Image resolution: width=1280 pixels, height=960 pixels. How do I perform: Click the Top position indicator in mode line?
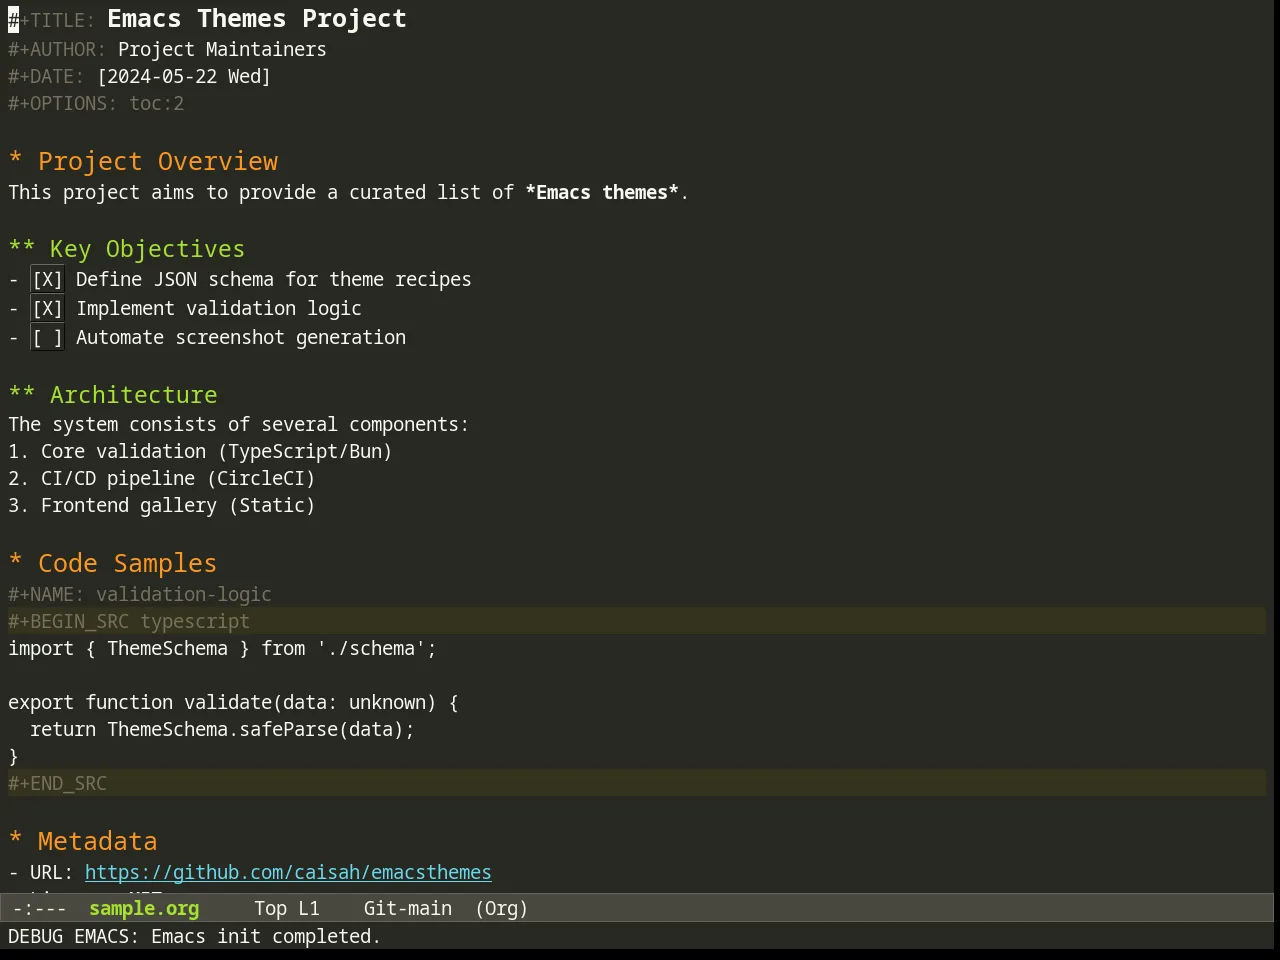point(271,908)
